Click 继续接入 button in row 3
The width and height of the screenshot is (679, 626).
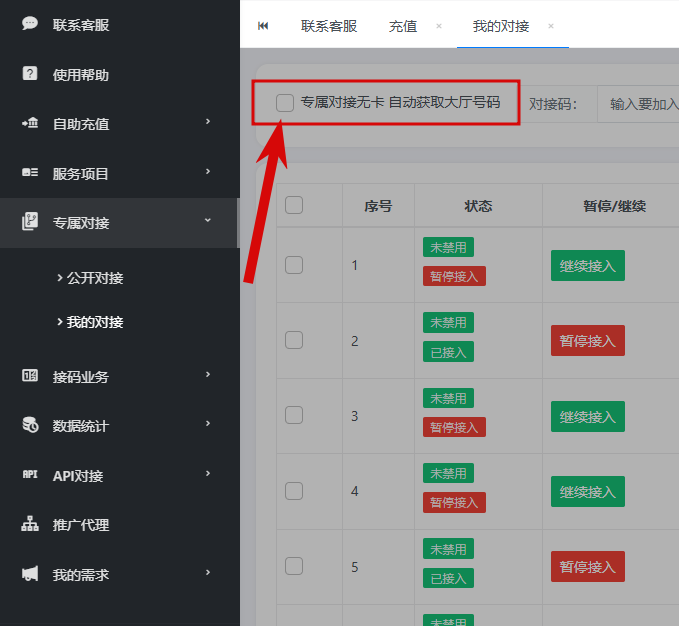588,416
